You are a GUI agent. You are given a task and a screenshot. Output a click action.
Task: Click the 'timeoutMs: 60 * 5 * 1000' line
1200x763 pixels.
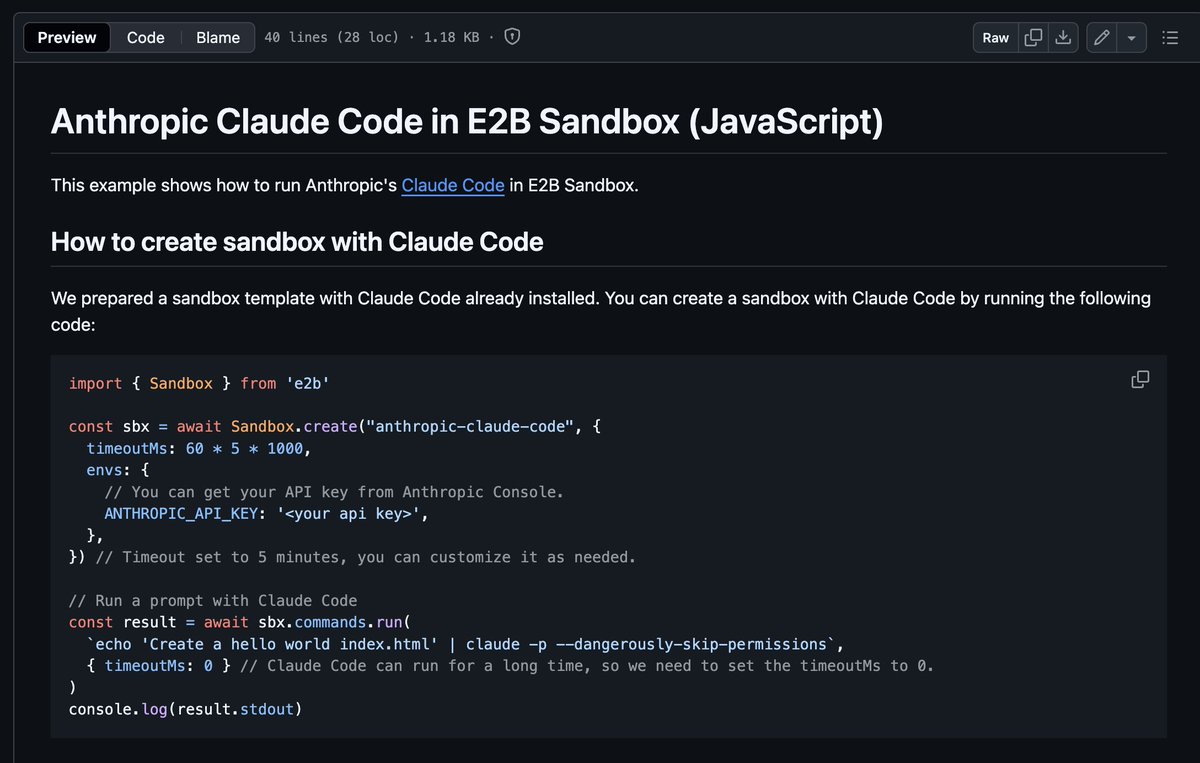(x=199, y=448)
